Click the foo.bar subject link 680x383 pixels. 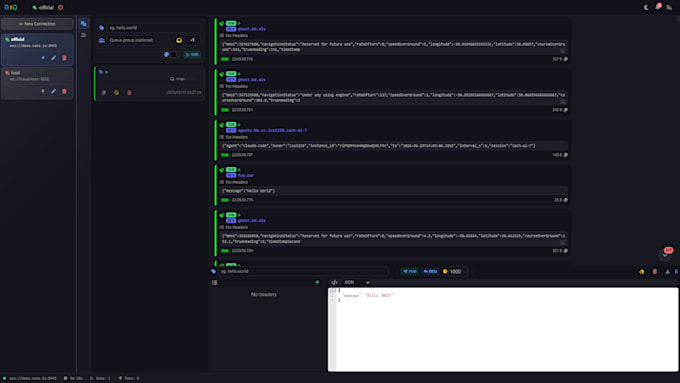pyautogui.click(x=246, y=176)
